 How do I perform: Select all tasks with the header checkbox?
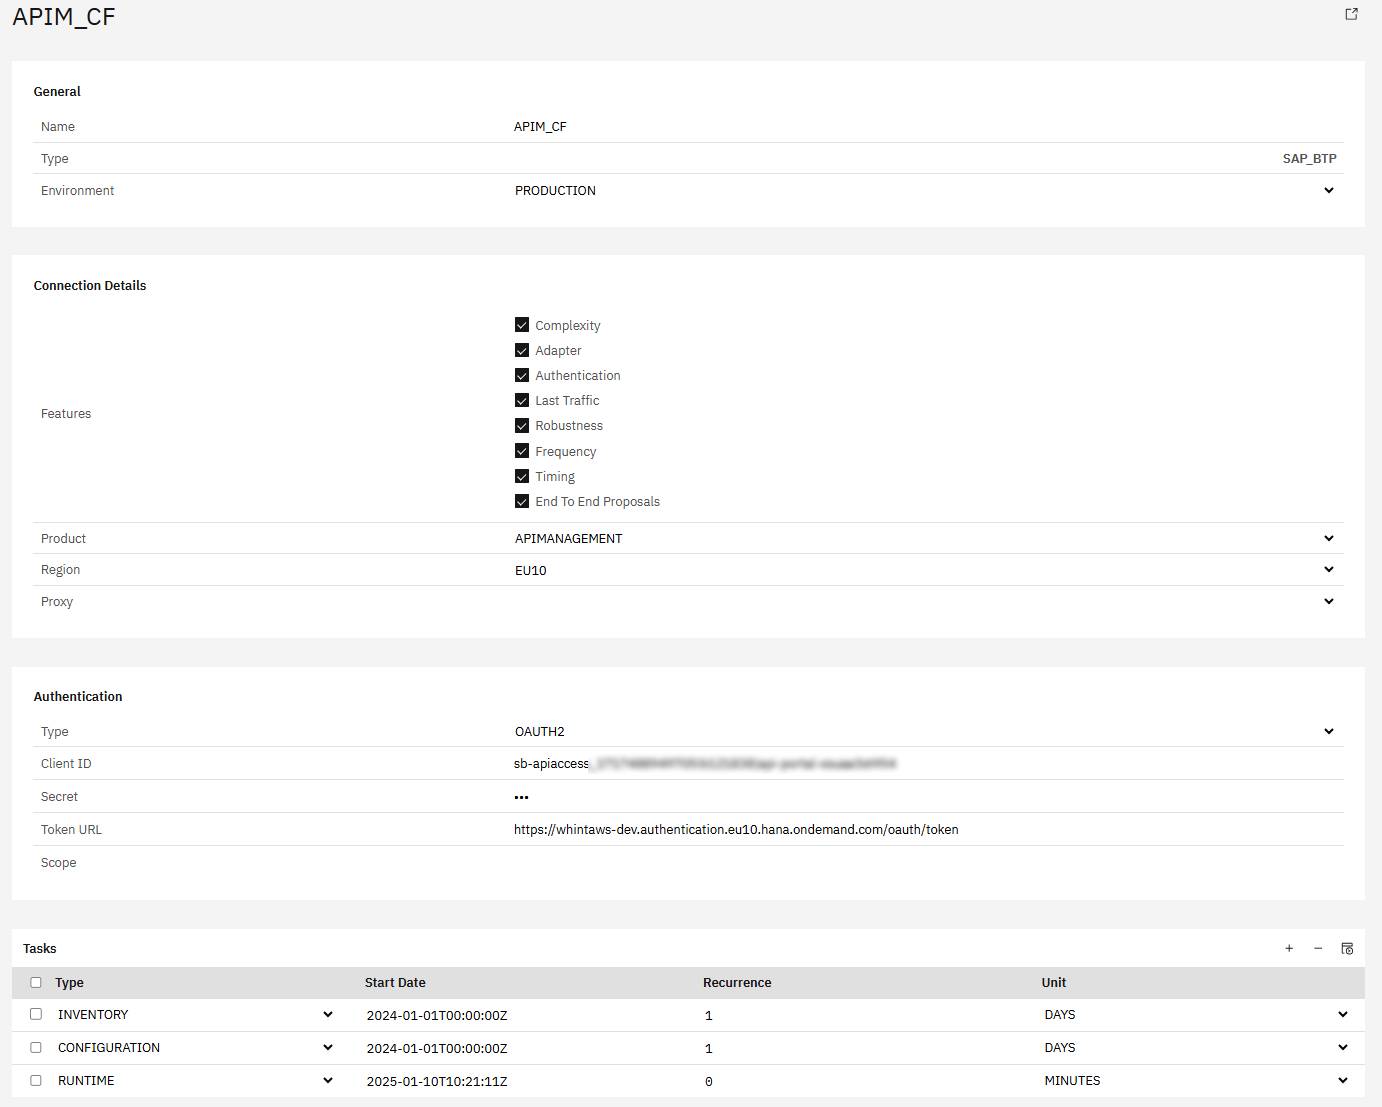tap(36, 982)
